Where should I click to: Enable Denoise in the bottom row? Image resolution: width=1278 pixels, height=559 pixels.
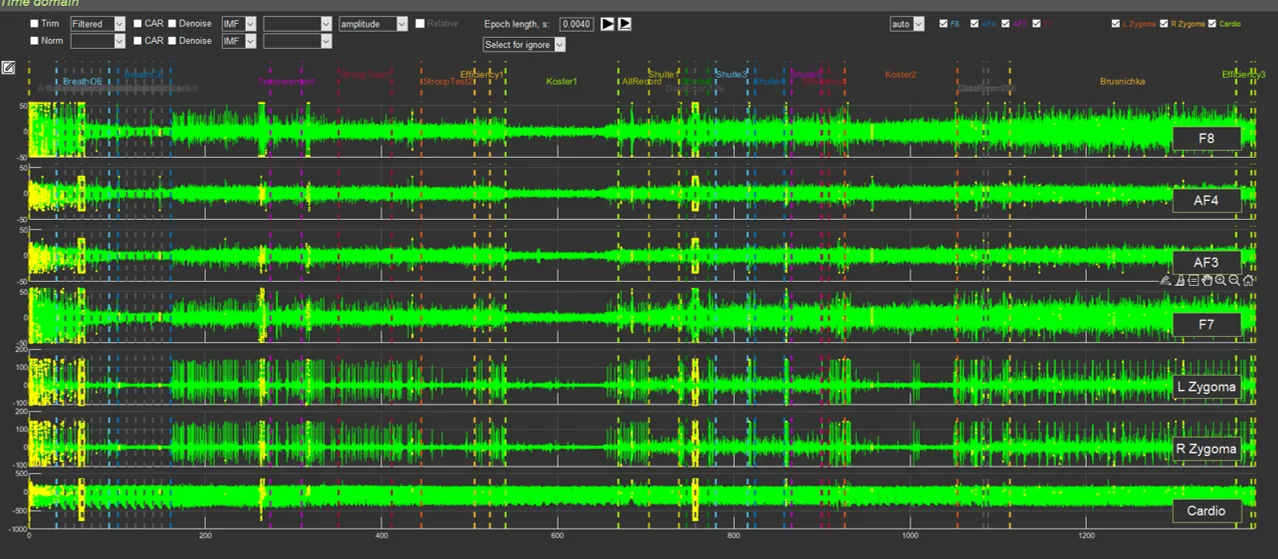click(x=173, y=41)
